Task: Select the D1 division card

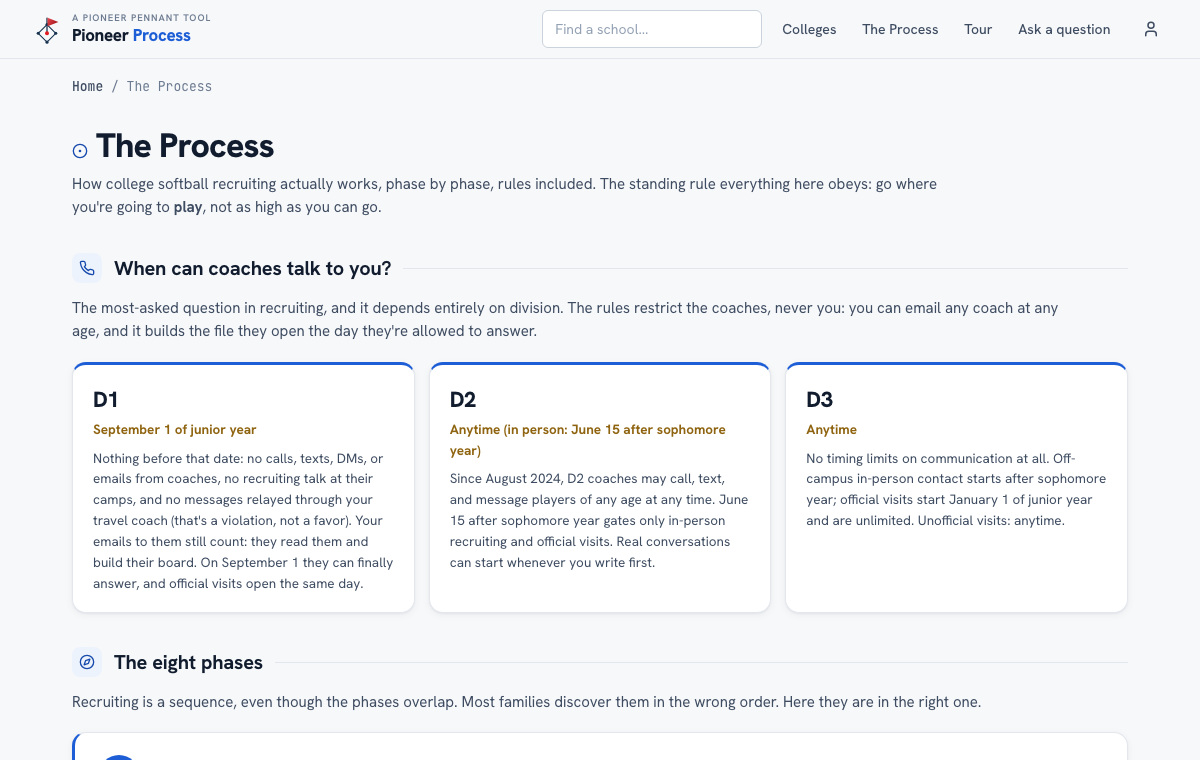Action: point(243,487)
